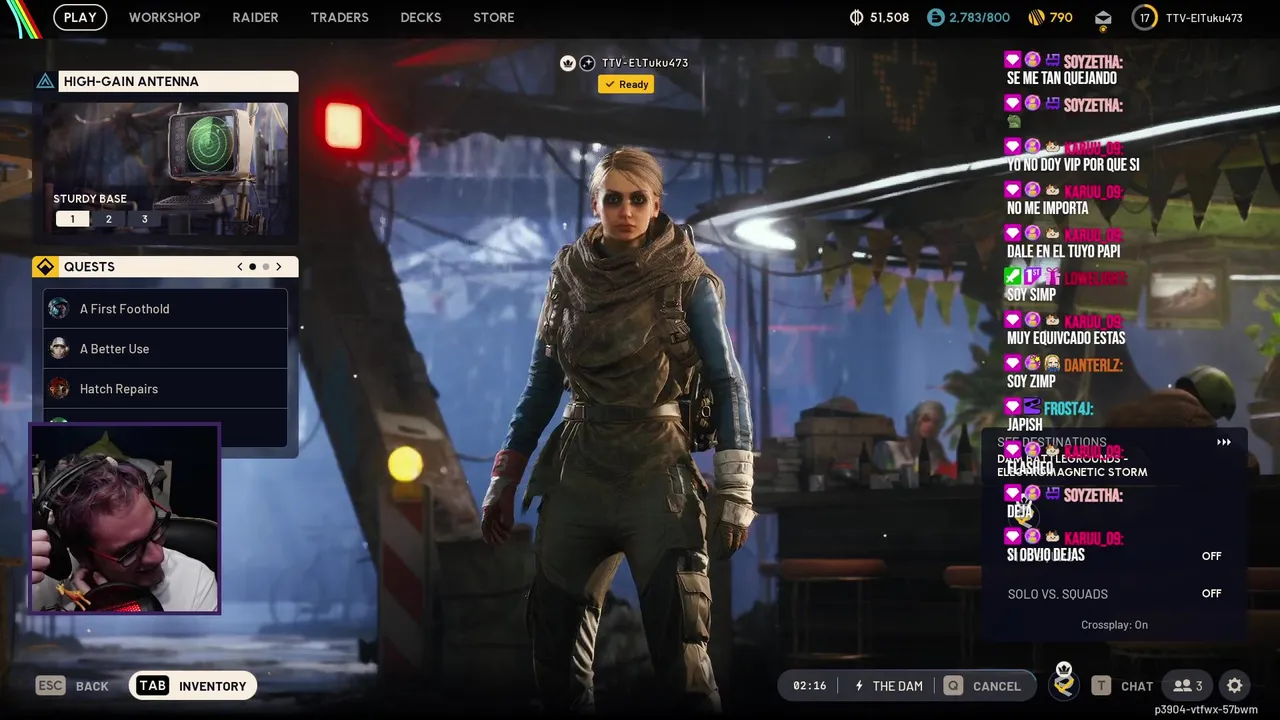Toggle the SOLO VS. SQUADS OFF switch
Screen dimensions: 1280x720
tap(1211, 593)
